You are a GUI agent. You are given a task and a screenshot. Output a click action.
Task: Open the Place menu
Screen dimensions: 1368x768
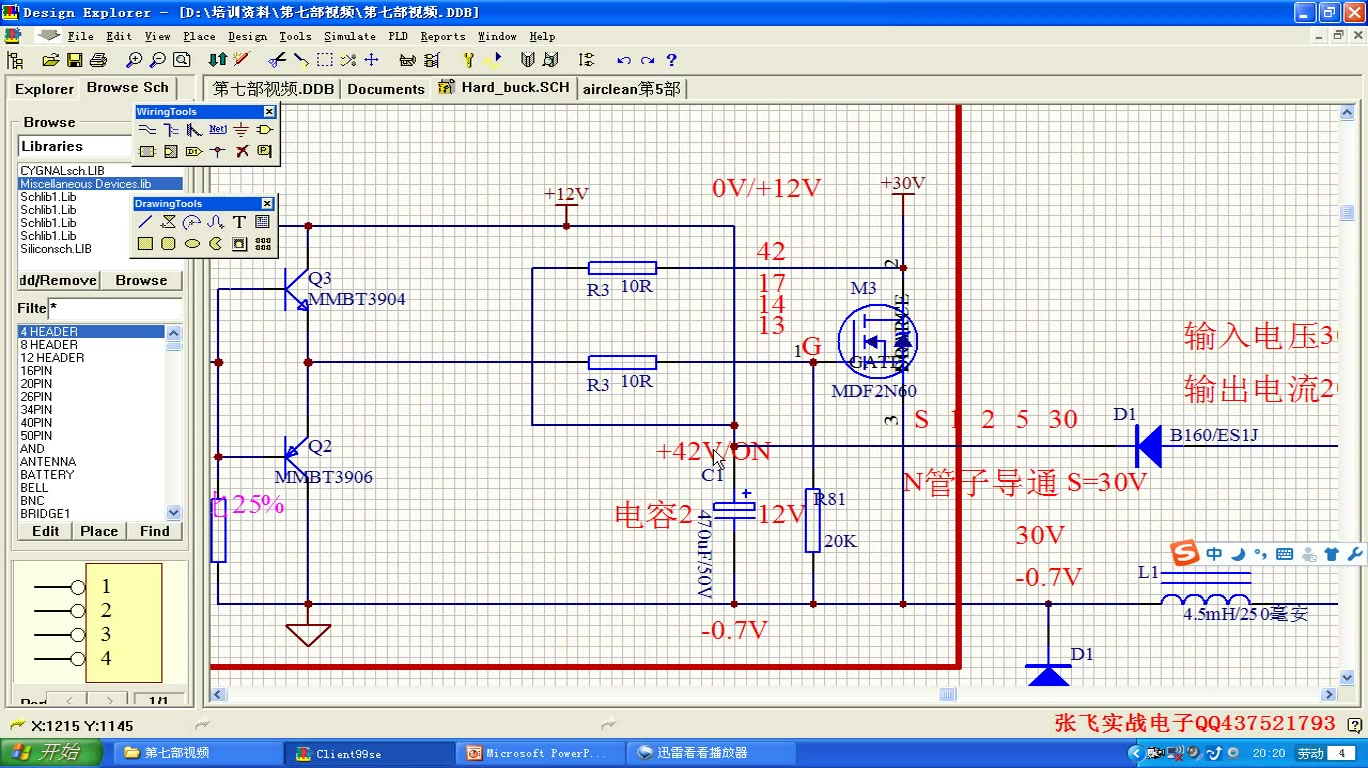[199, 36]
